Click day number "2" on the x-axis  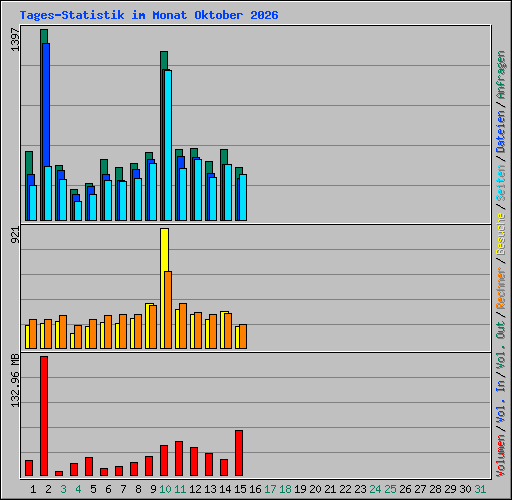coord(48,489)
